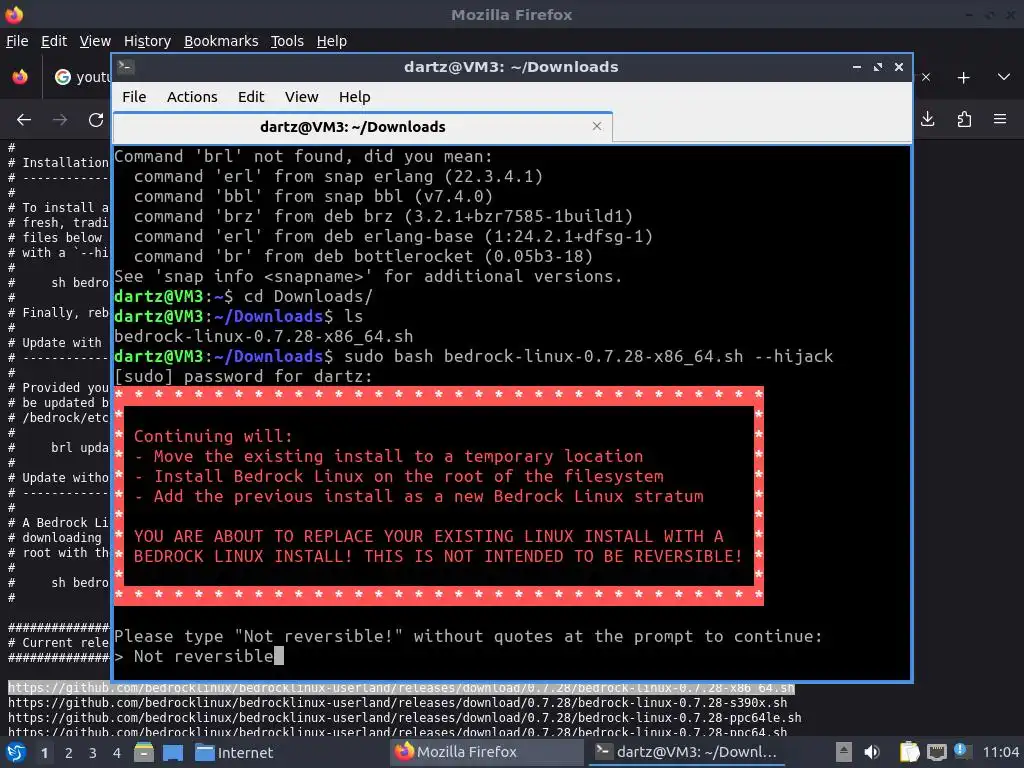Click the 11:04 clock
This screenshot has height=768, width=1024.
pos(1000,752)
